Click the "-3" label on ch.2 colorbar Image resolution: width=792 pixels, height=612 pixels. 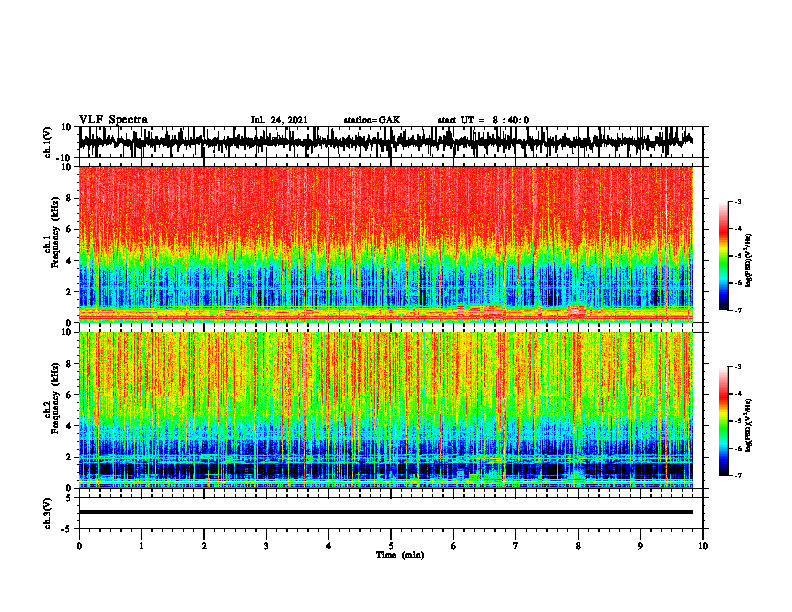point(738,367)
